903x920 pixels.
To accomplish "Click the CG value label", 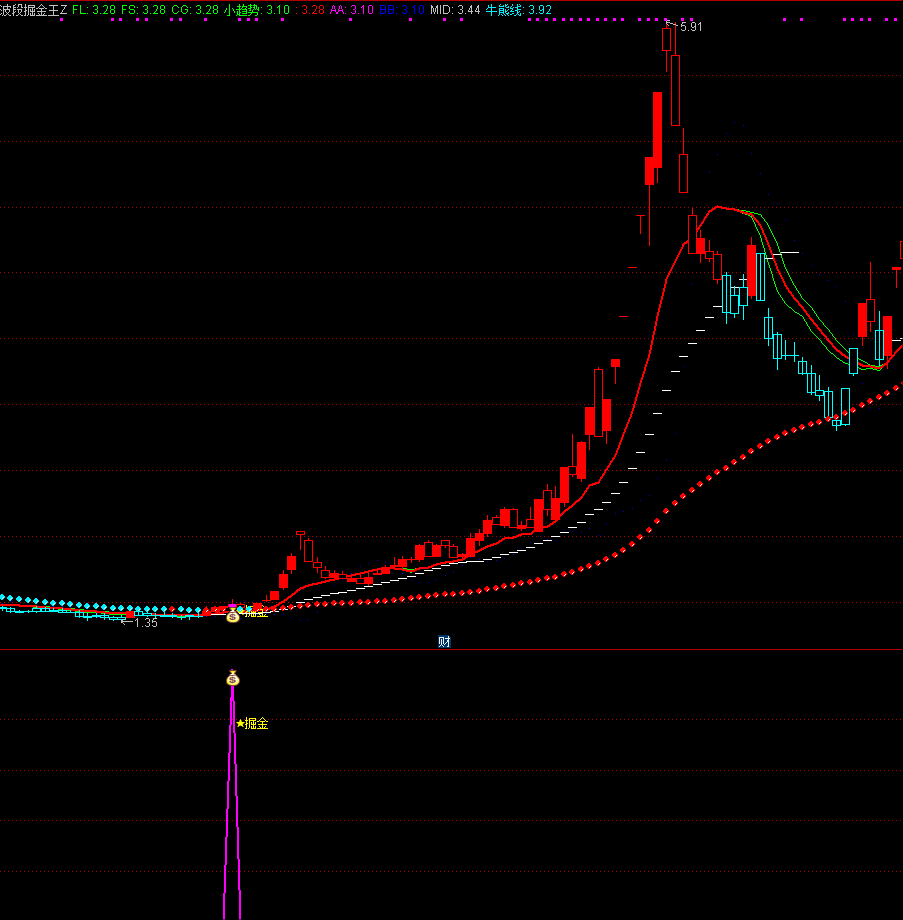I will pos(194,10).
